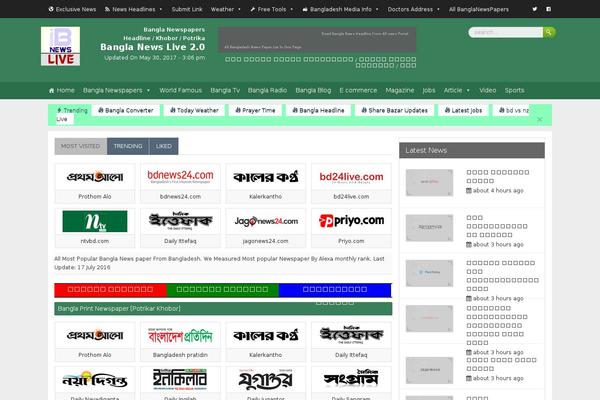600x400 pixels.
Task: Open Prothom Alo logo in print newspaper section
Action: (x=95, y=335)
